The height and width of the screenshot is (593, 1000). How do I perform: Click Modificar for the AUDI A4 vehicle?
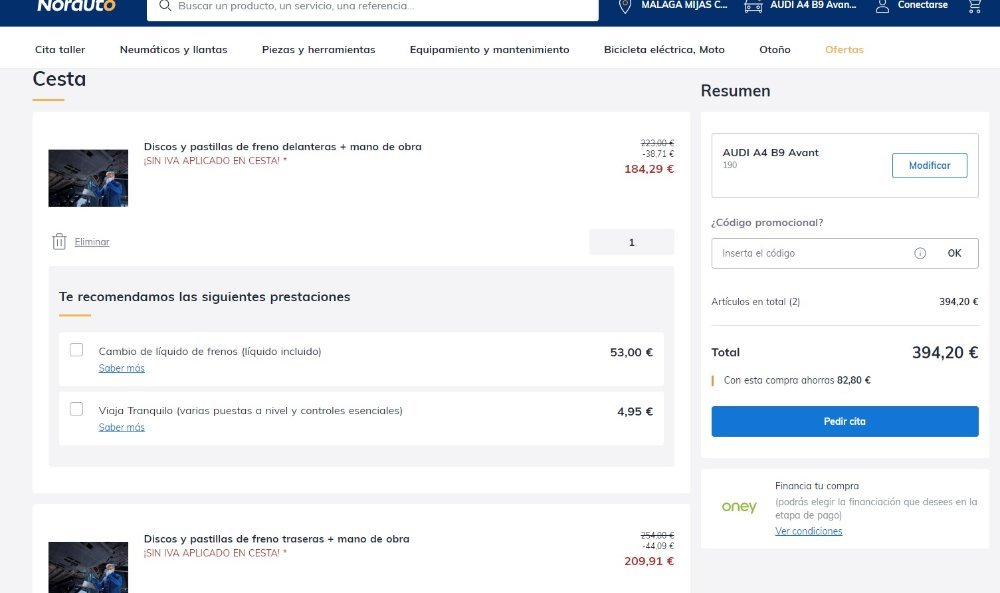coord(929,165)
